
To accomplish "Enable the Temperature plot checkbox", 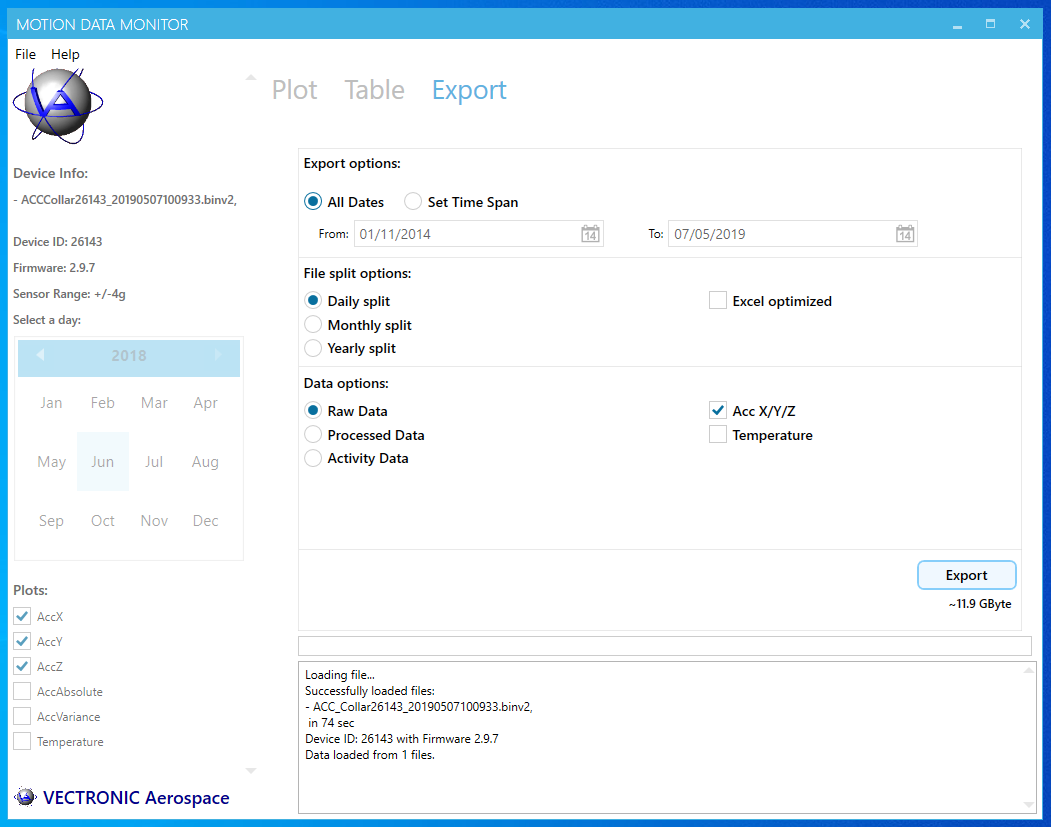I will pos(22,741).
